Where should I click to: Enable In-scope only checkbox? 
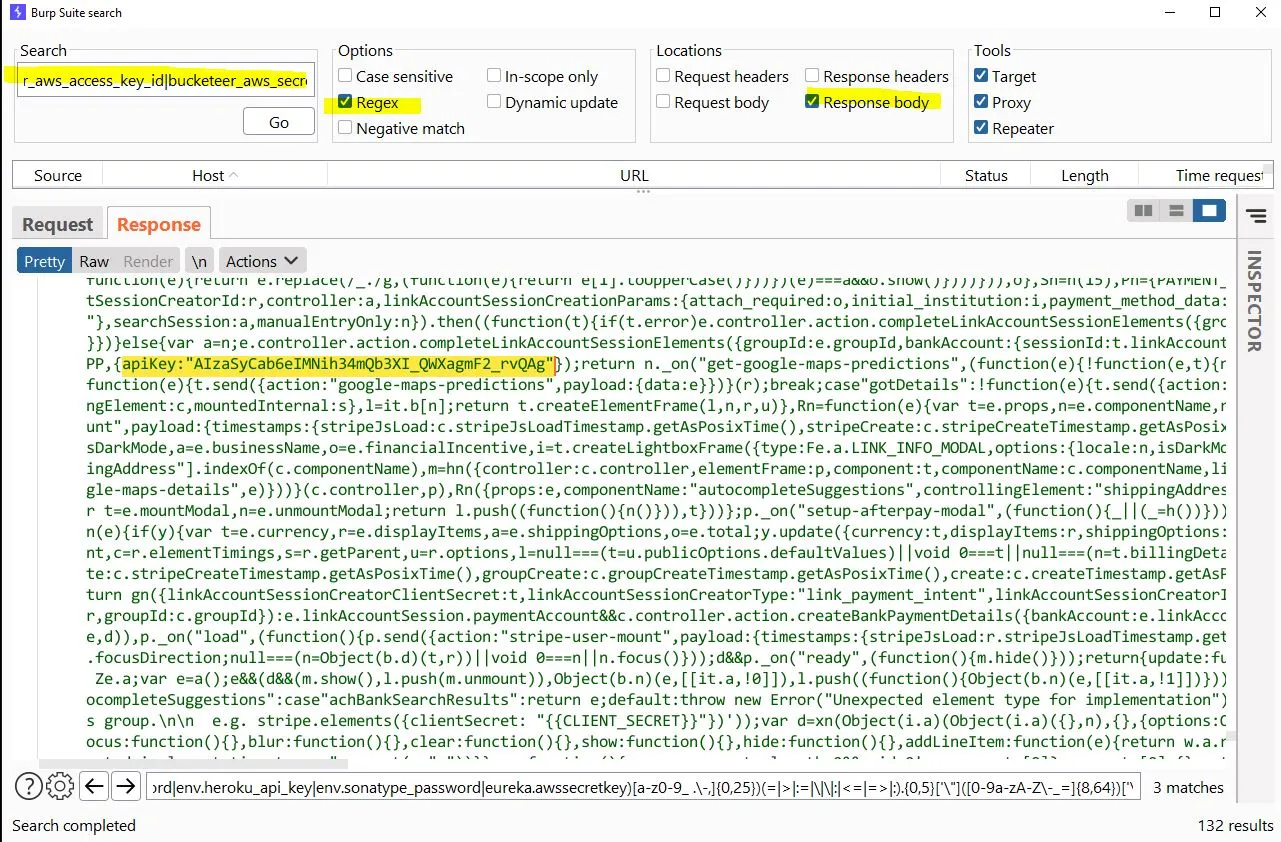click(494, 76)
